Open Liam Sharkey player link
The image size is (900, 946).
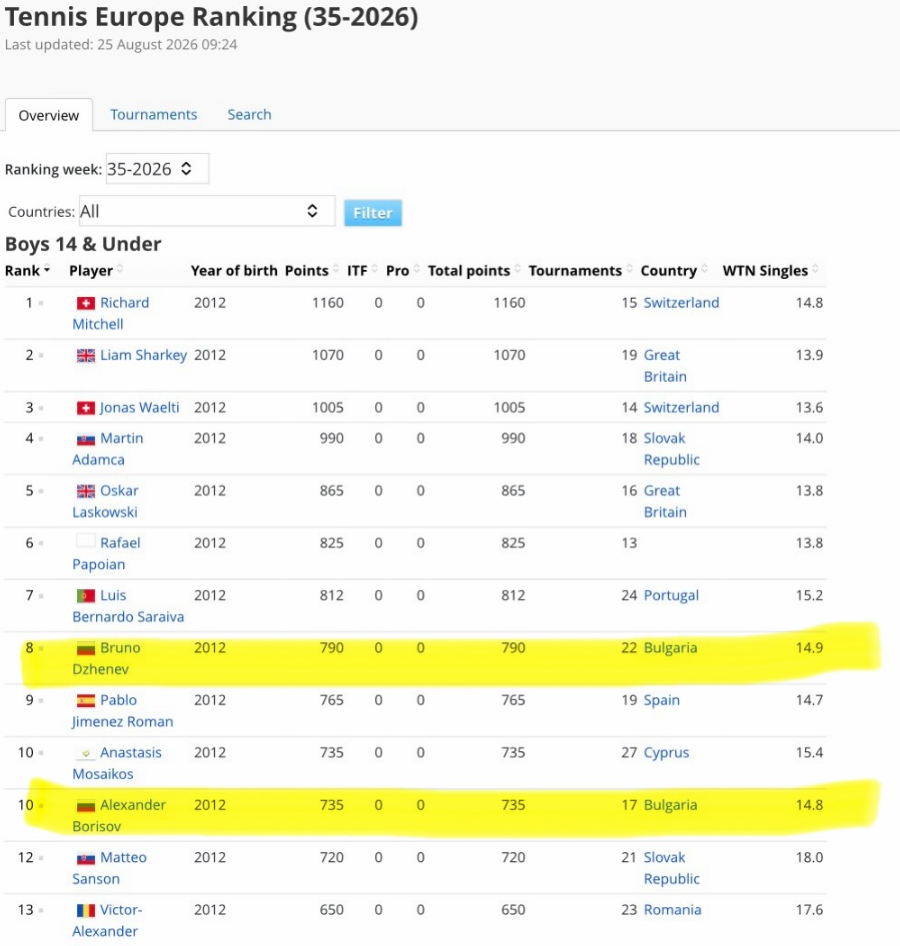pyautogui.click(x=144, y=355)
